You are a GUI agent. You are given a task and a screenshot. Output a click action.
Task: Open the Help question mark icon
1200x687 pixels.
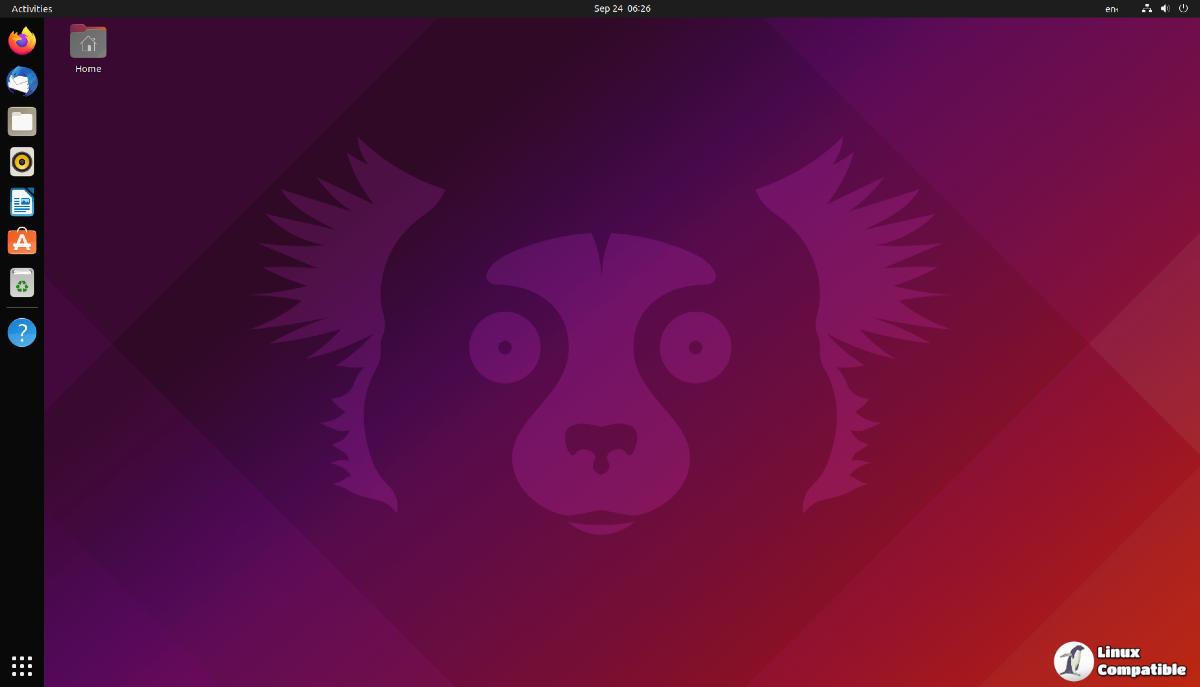click(22, 333)
